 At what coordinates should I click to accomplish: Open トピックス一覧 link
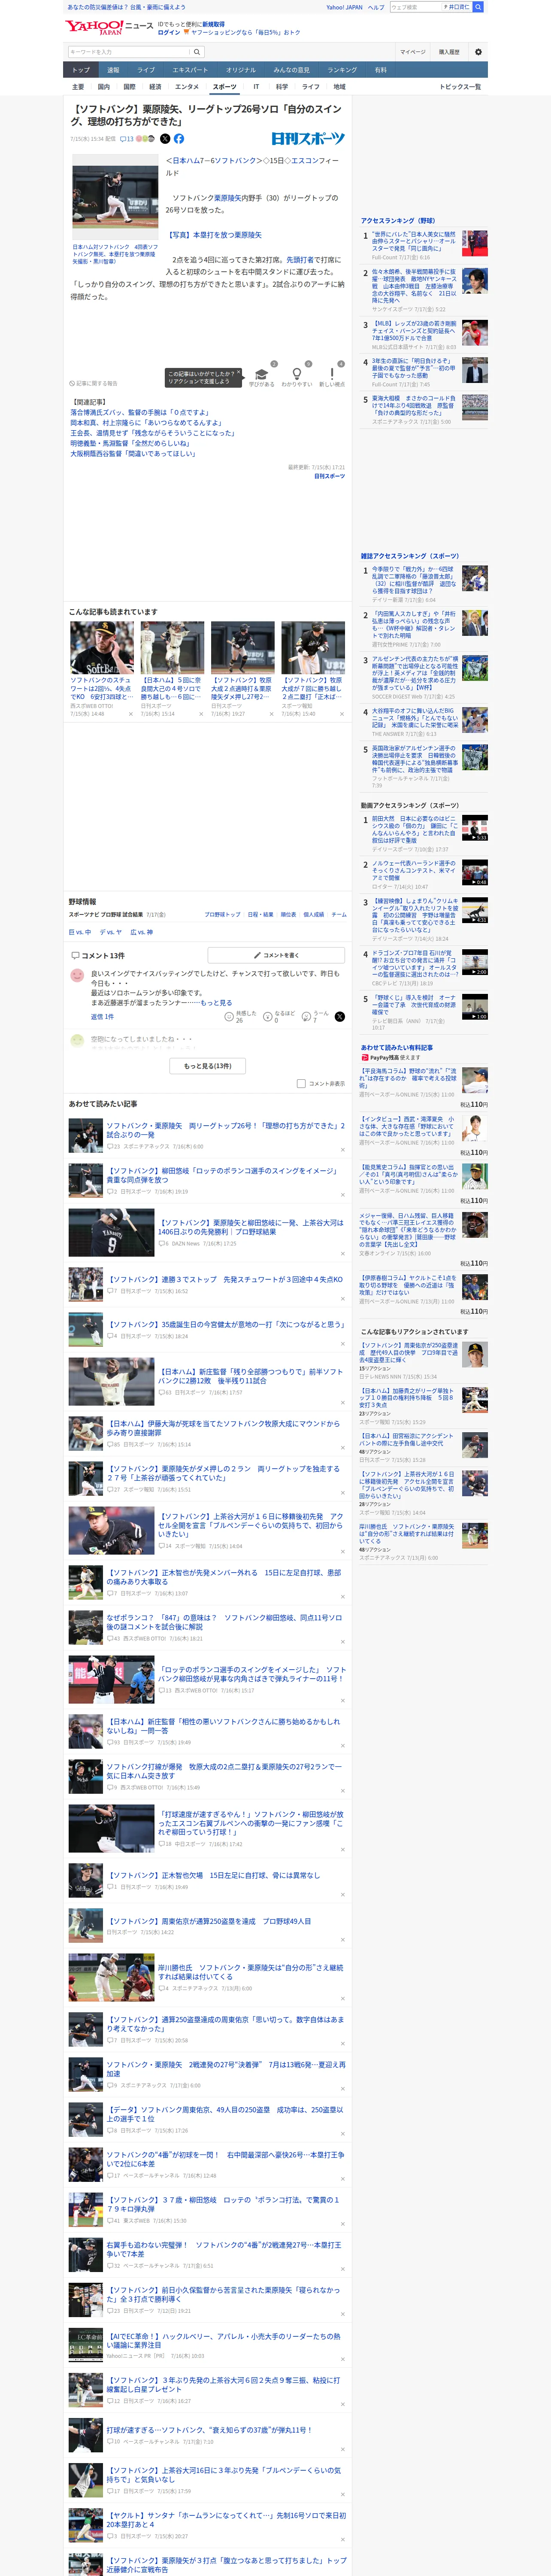[460, 87]
